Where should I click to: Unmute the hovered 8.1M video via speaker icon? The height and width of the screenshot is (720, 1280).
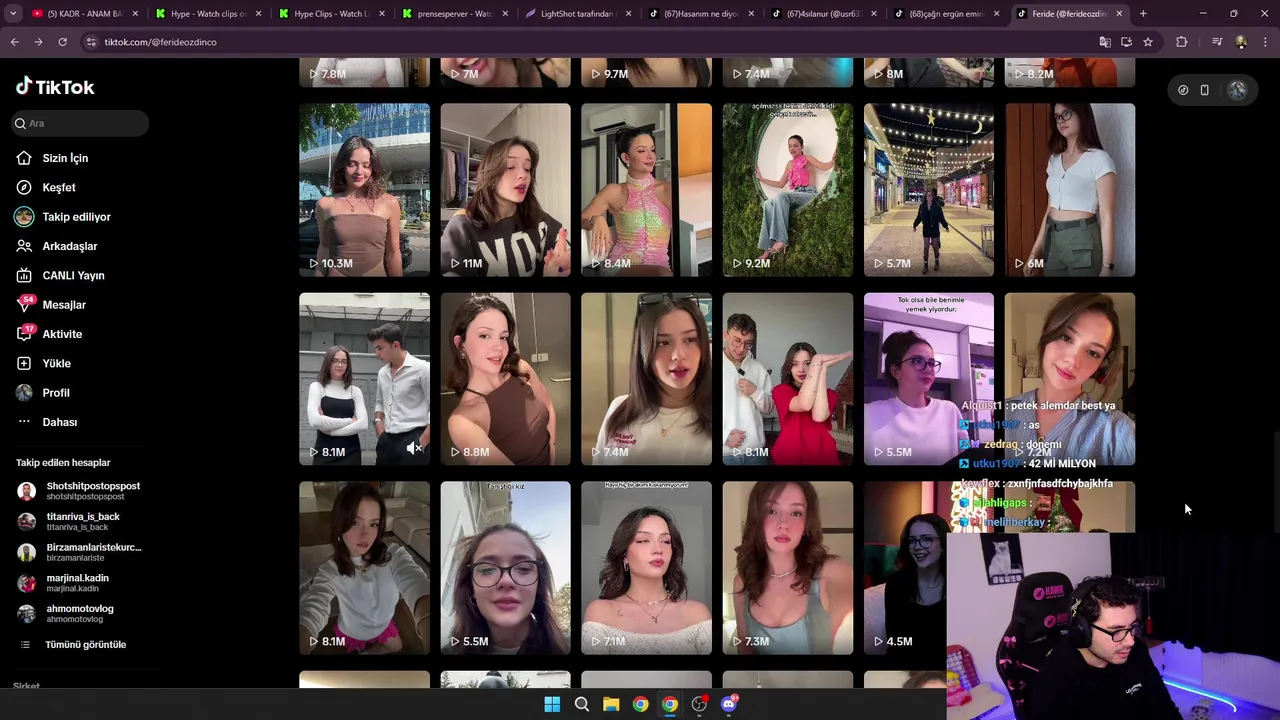(x=414, y=449)
